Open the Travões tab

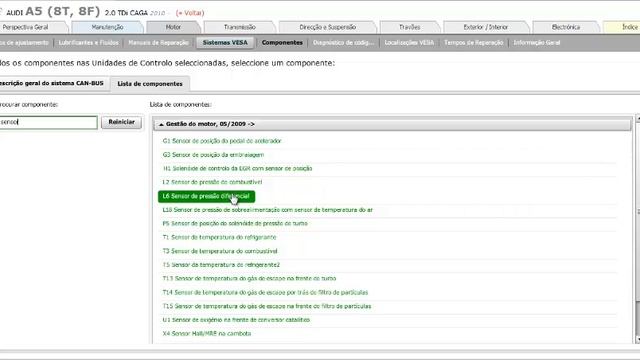point(410,27)
